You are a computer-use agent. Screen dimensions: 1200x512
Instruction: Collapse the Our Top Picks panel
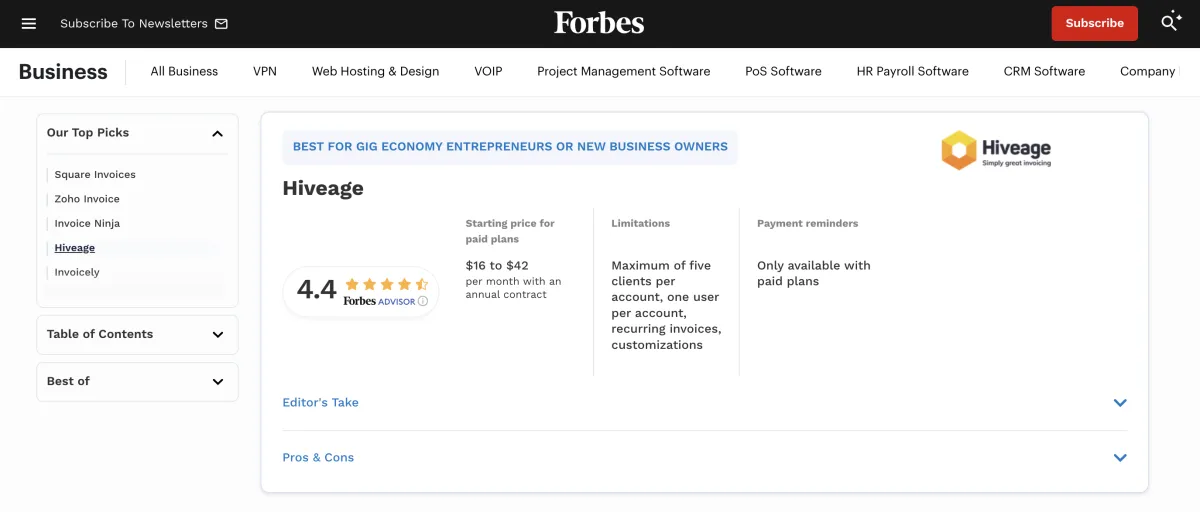[x=217, y=133]
